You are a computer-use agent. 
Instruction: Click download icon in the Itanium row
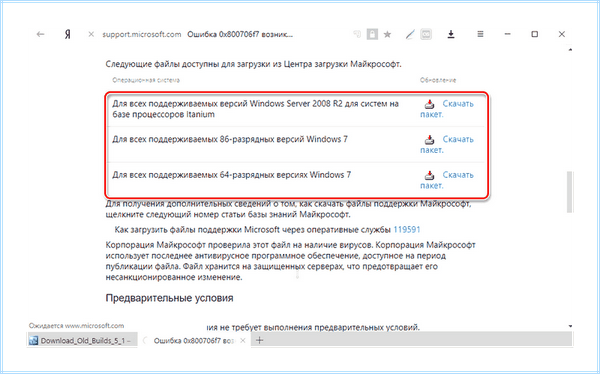[430, 104]
